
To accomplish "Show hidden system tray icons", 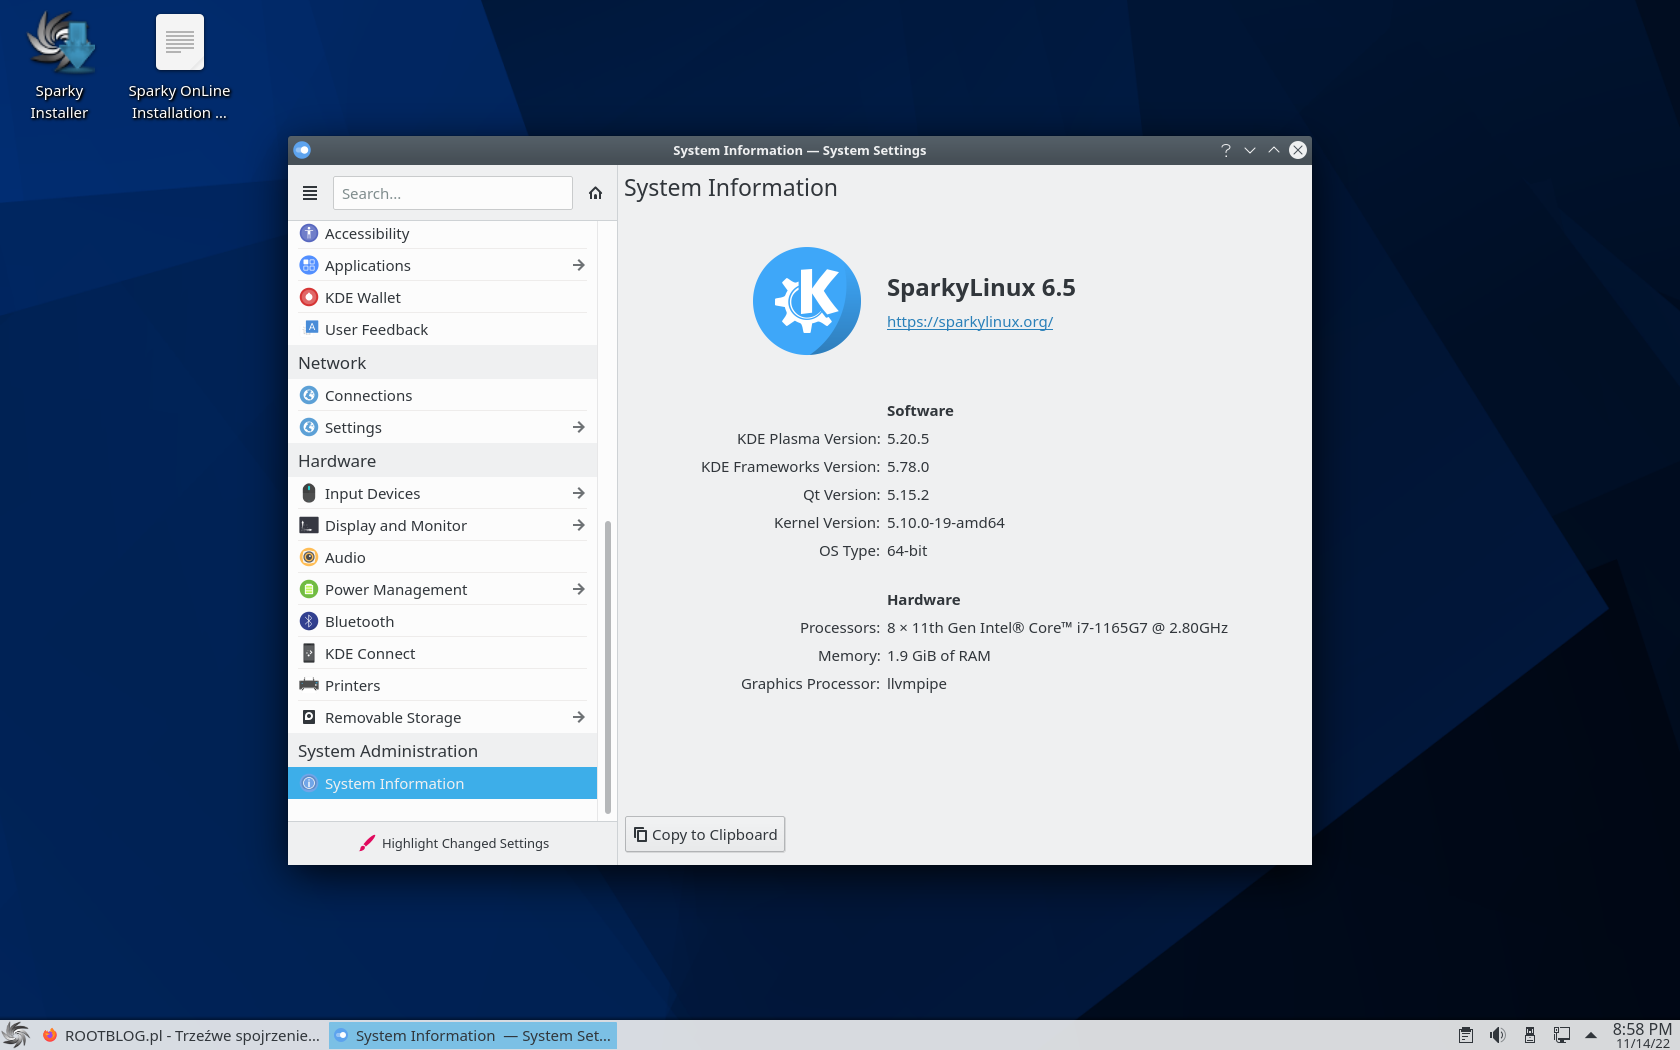I will pos(1590,1035).
